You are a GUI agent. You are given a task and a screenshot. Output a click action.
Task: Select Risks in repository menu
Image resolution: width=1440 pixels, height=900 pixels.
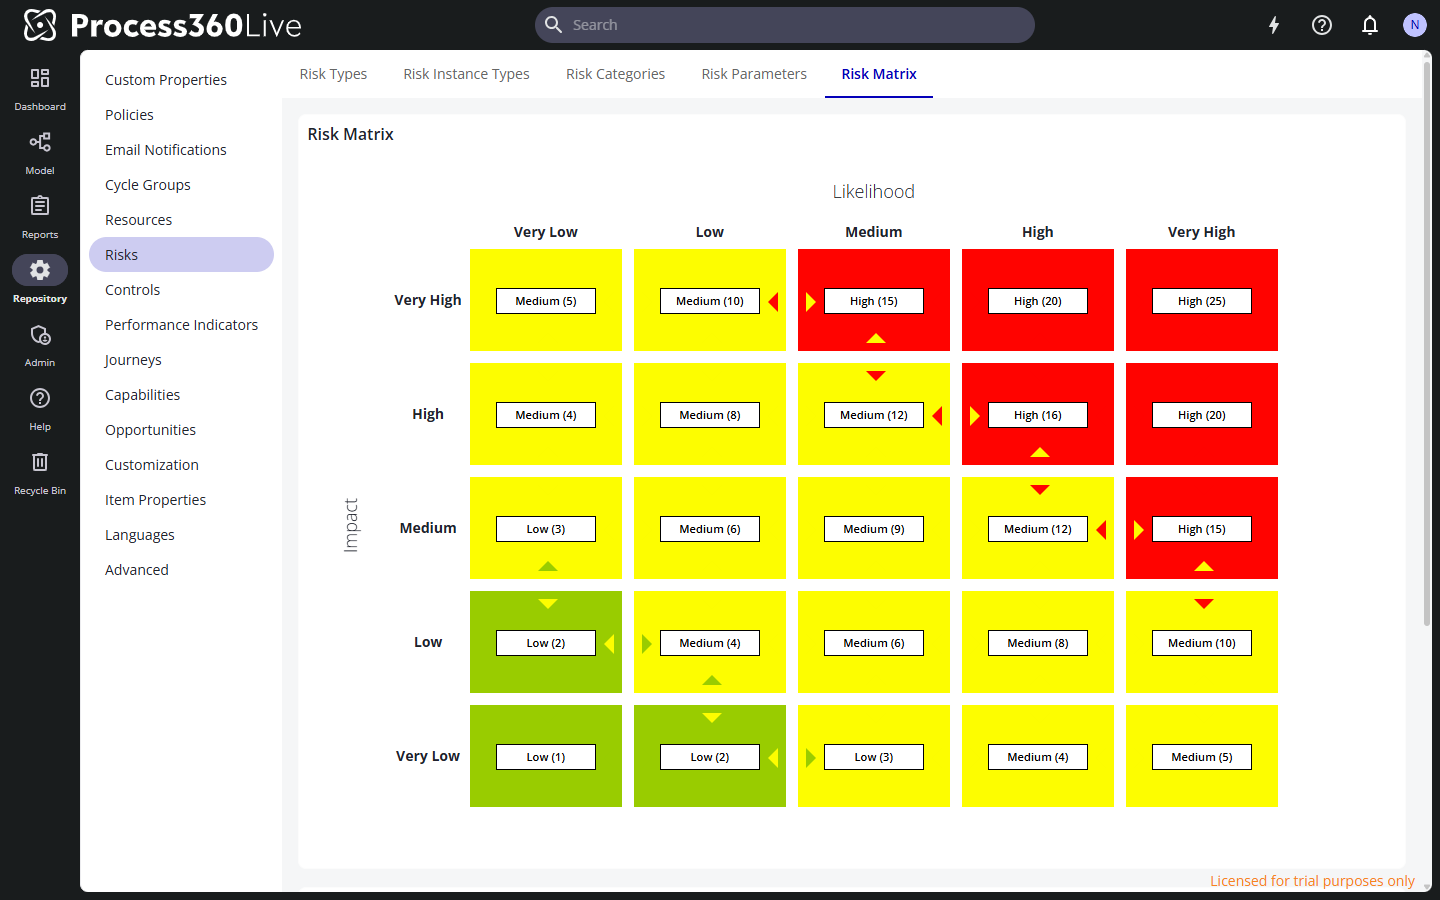181,255
